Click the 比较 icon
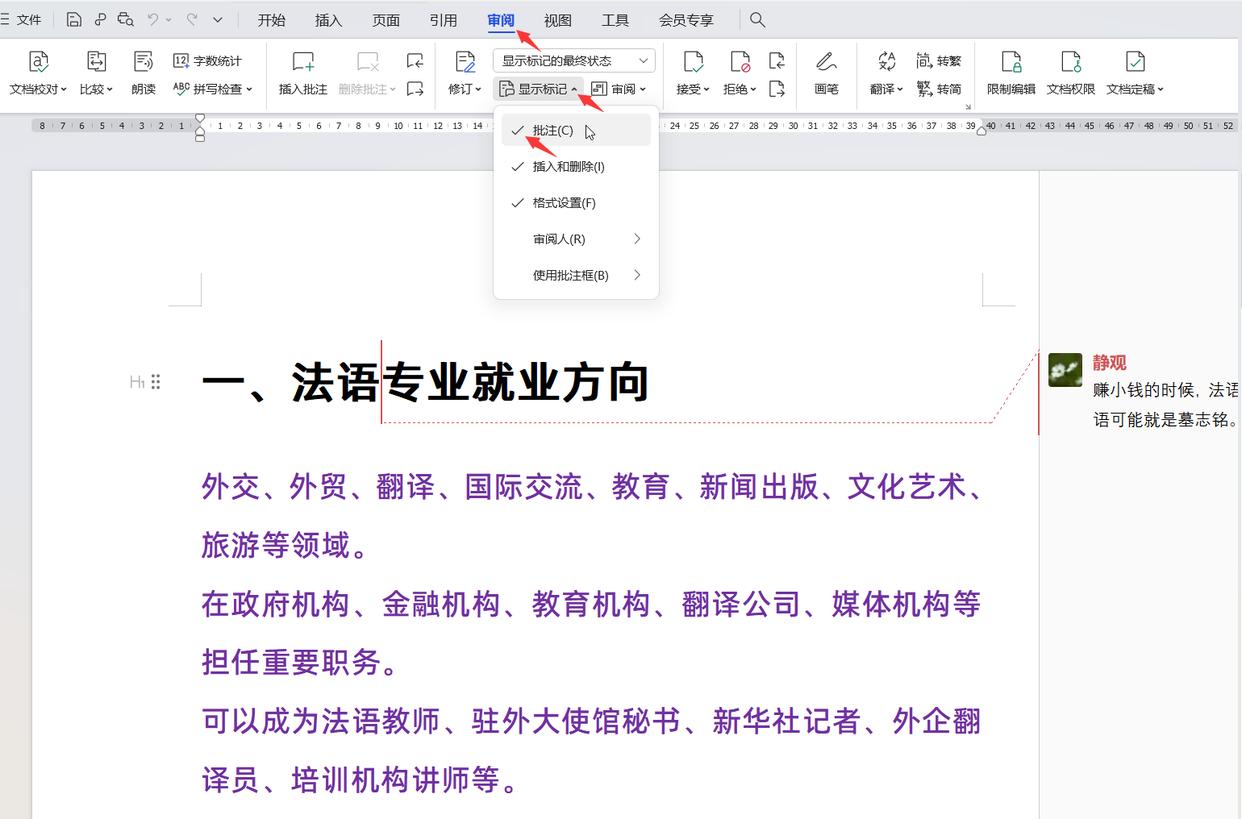 pyautogui.click(x=96, y=62)
